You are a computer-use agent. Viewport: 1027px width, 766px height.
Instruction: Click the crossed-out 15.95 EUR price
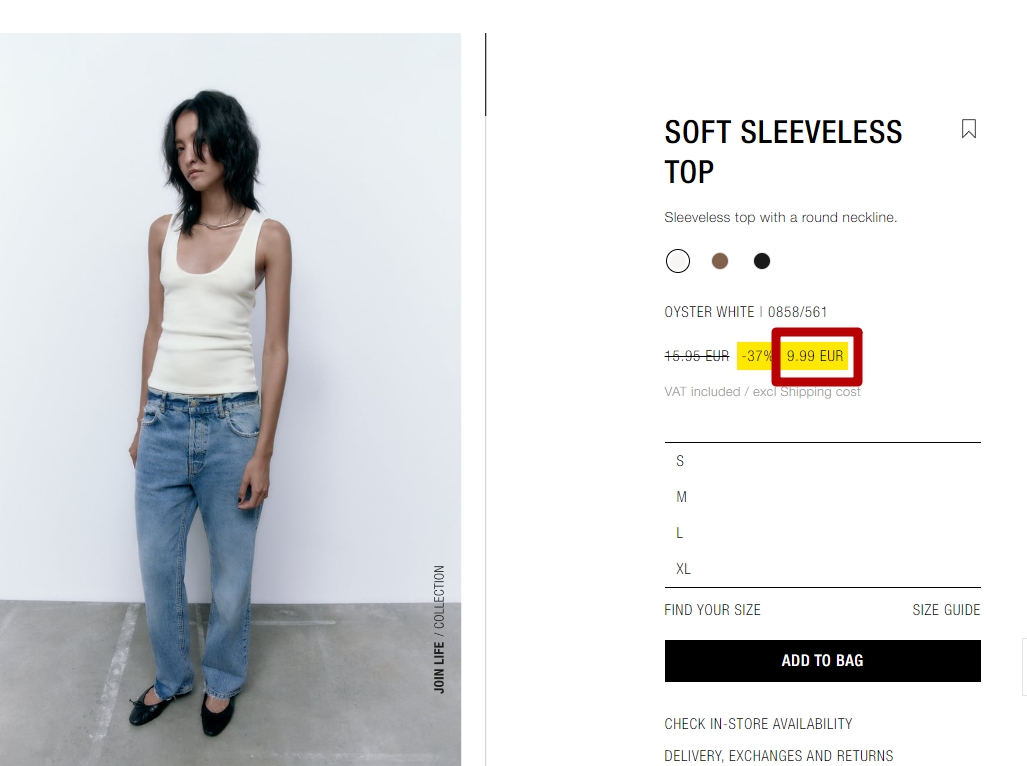(697, 356)
